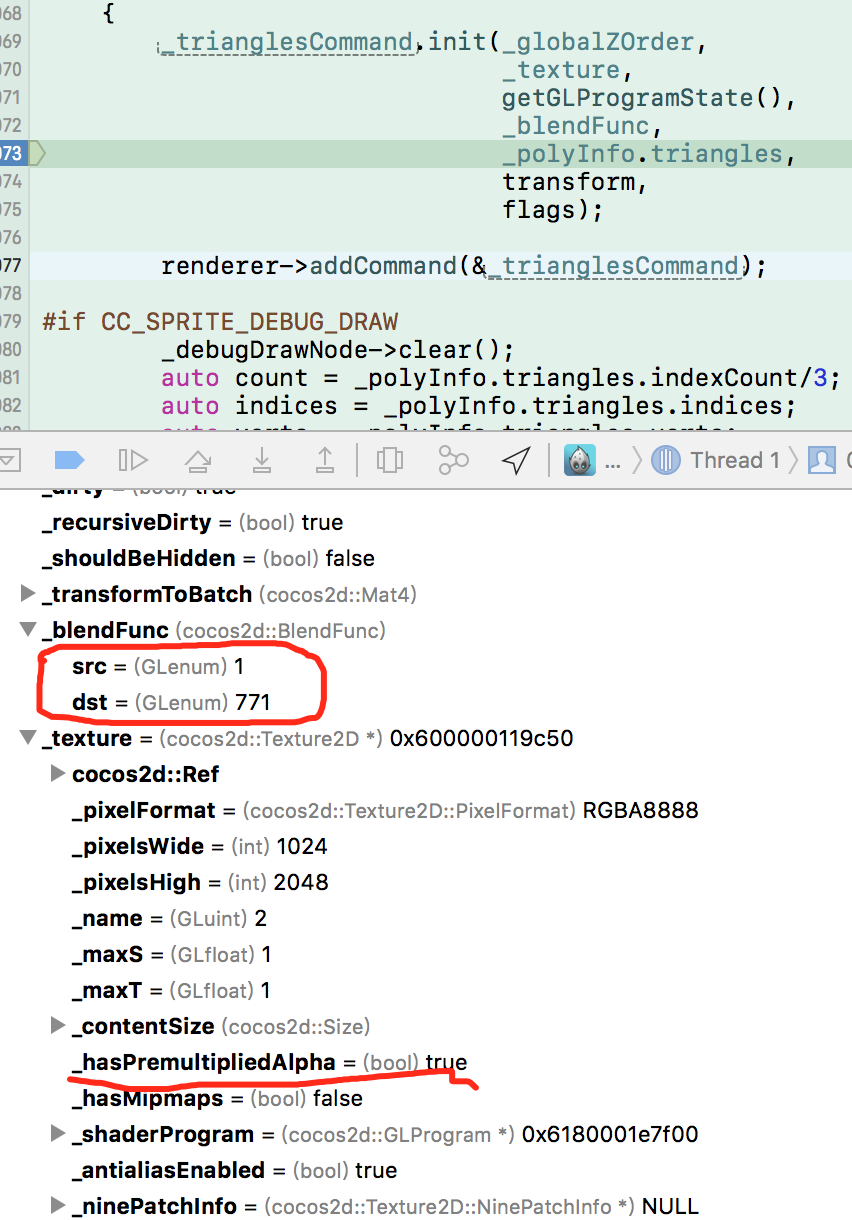Image resolution: width=852 pixels, height=1220 pixels.
Task: Click the line 77 gutter number
Action: pos(11,266)
